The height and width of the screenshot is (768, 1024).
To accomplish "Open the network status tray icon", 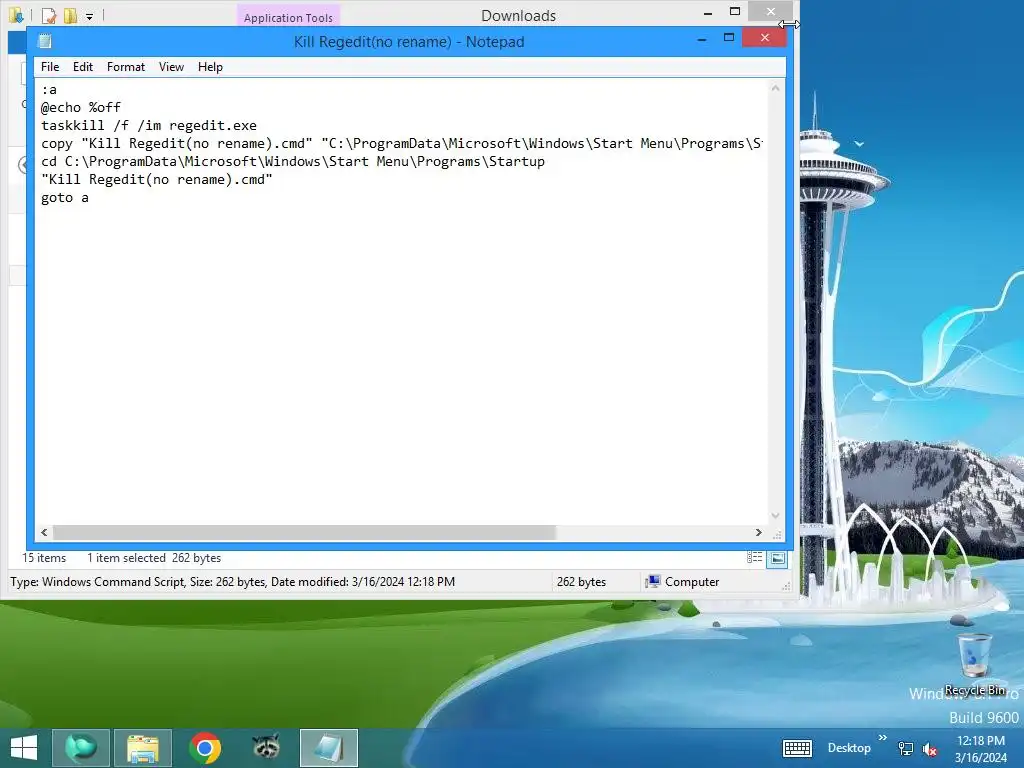I will [906, 748].
